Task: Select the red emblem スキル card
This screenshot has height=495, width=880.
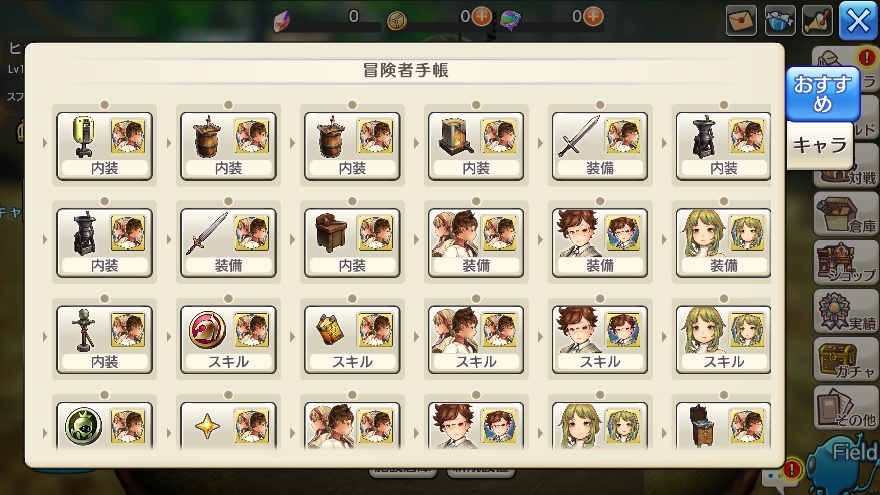Action: point(228,340)
